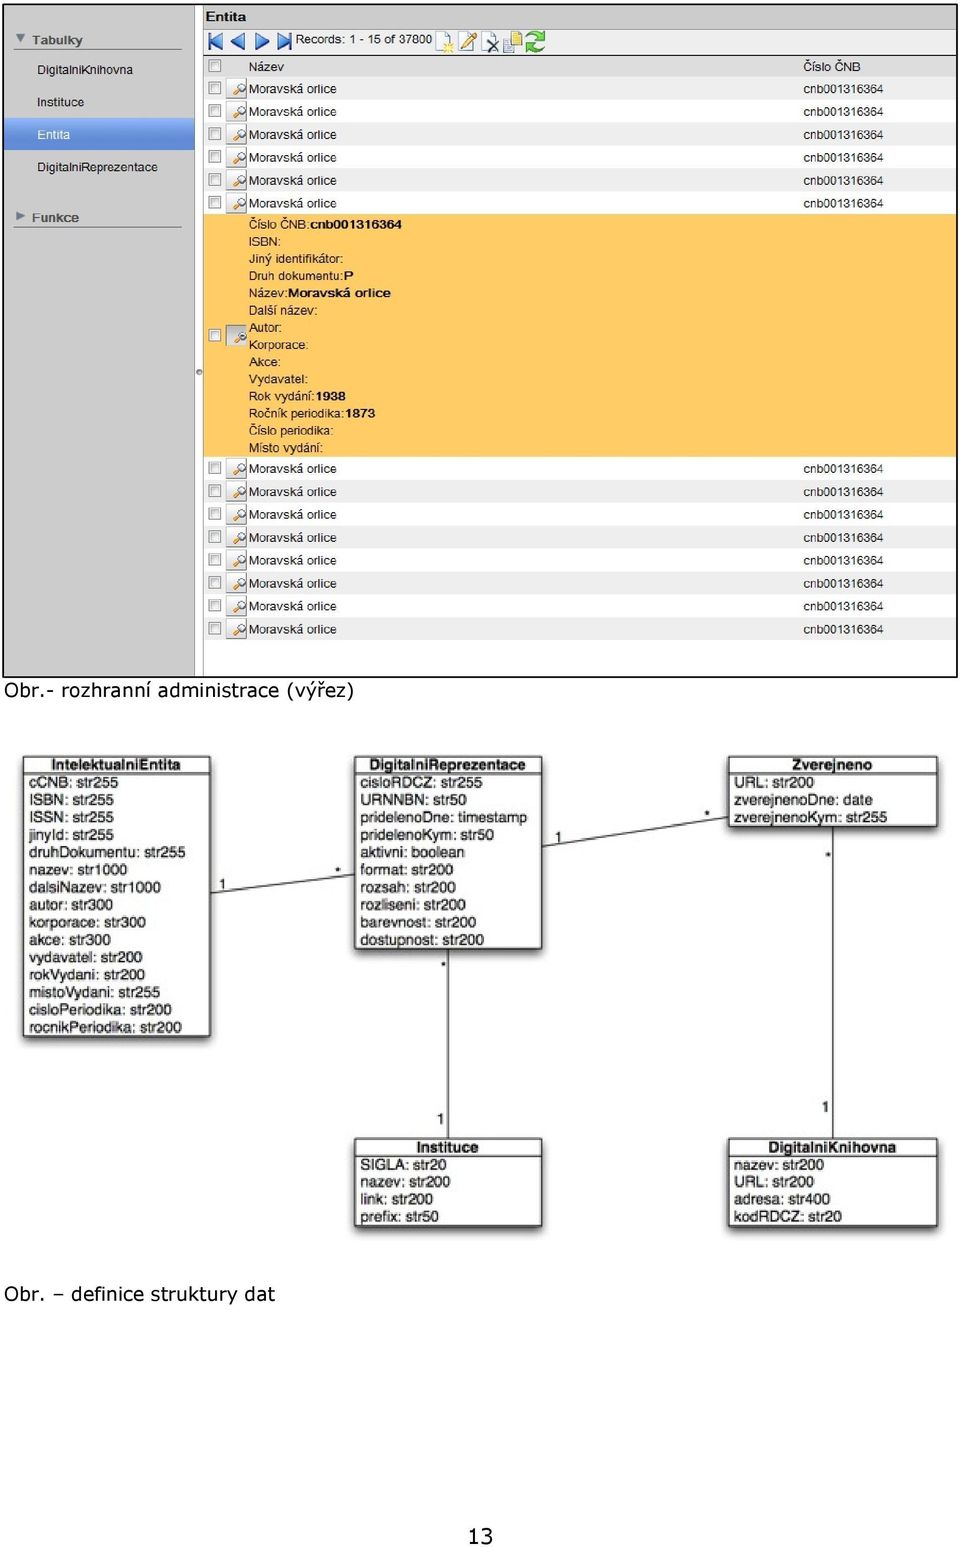Click the 'Další název:' detail line
This screenshot has width=960, height=1547.
pos(283,311)
